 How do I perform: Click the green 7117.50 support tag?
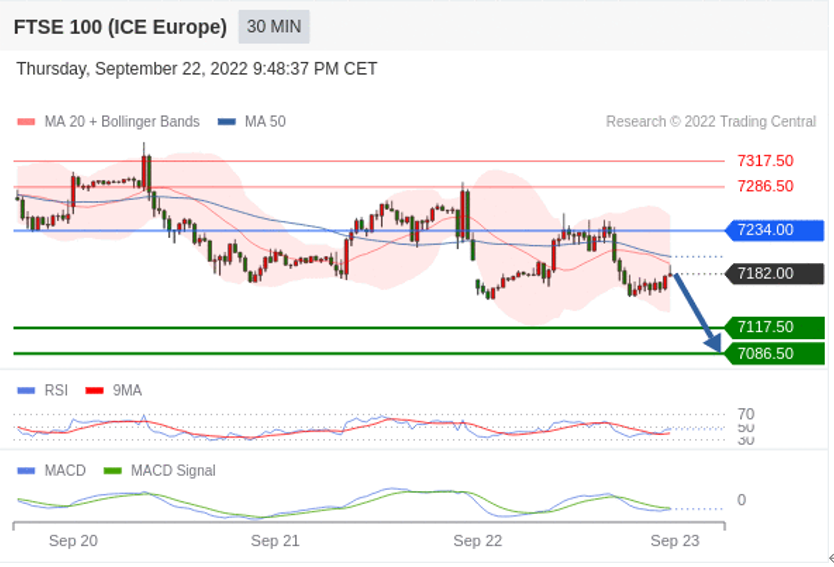tap(775, 327)
